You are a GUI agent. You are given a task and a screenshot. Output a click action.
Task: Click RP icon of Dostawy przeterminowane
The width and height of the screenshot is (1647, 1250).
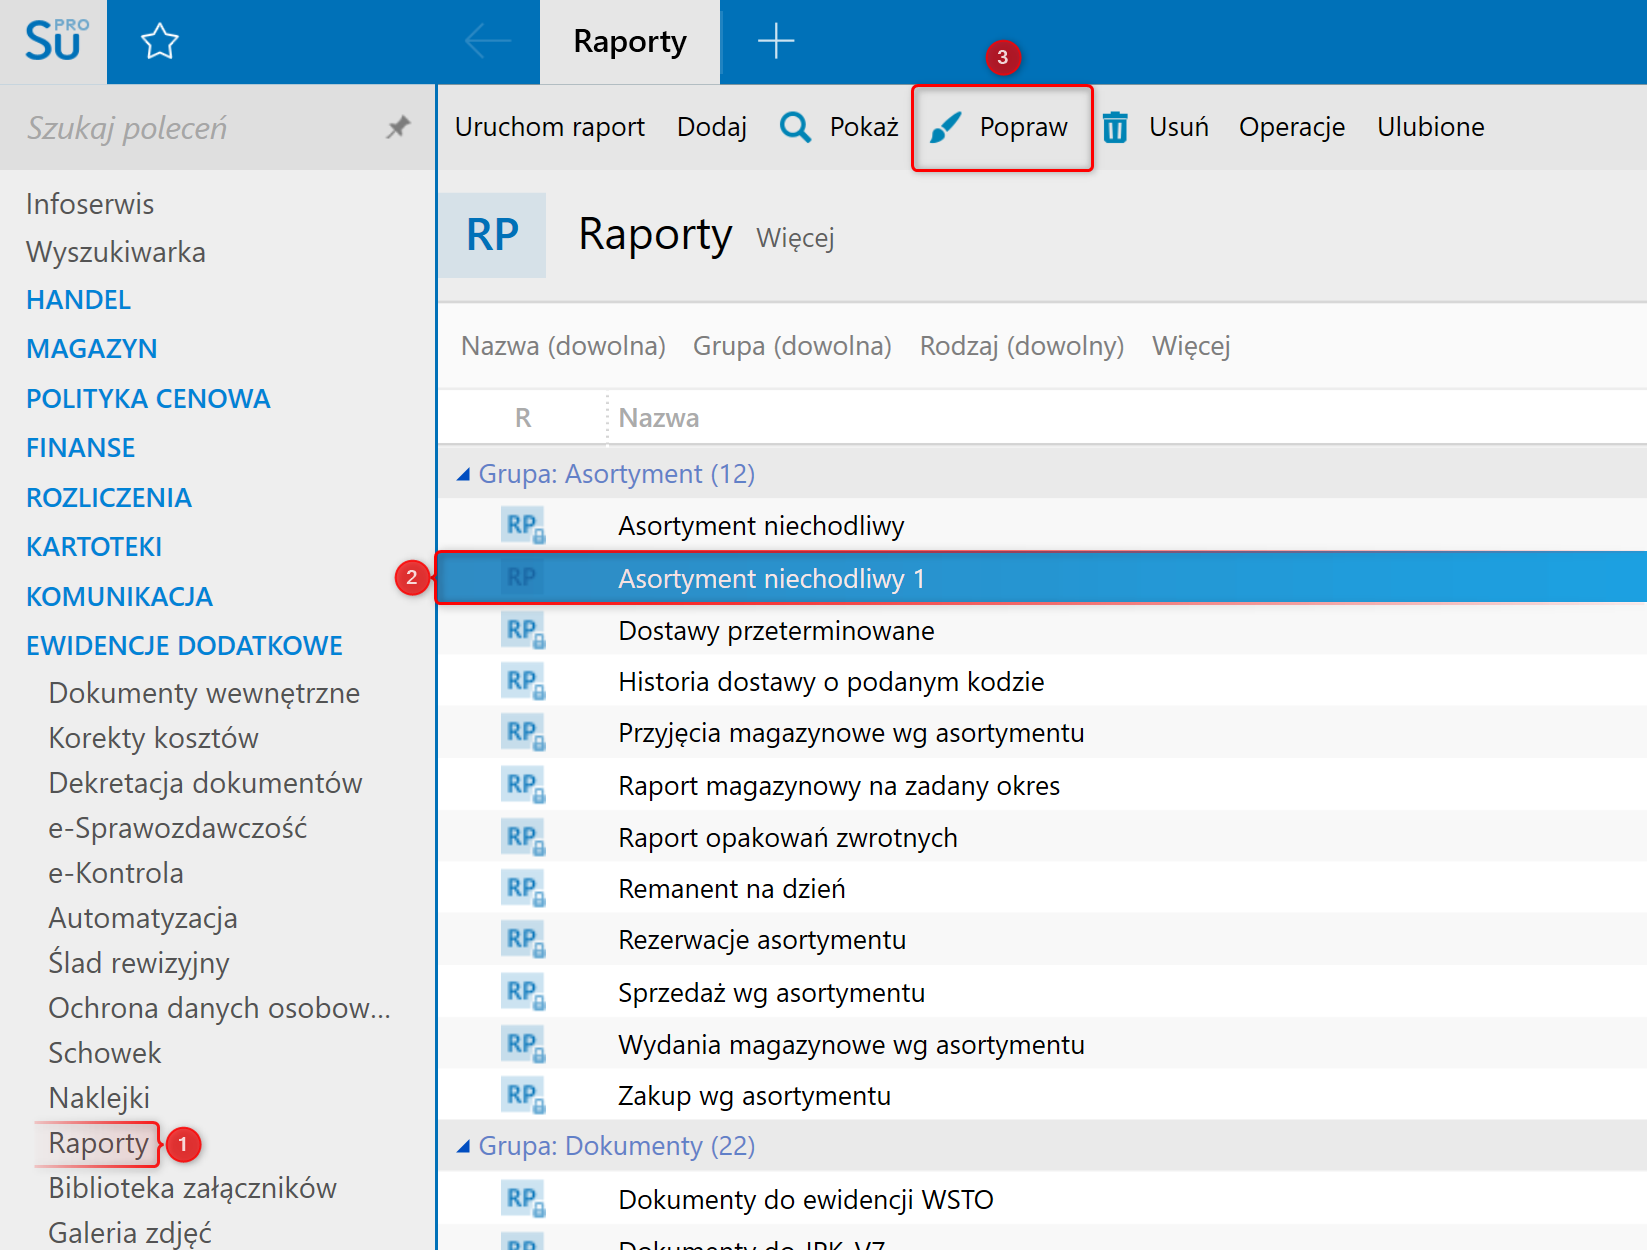click(x=523, y=631)
